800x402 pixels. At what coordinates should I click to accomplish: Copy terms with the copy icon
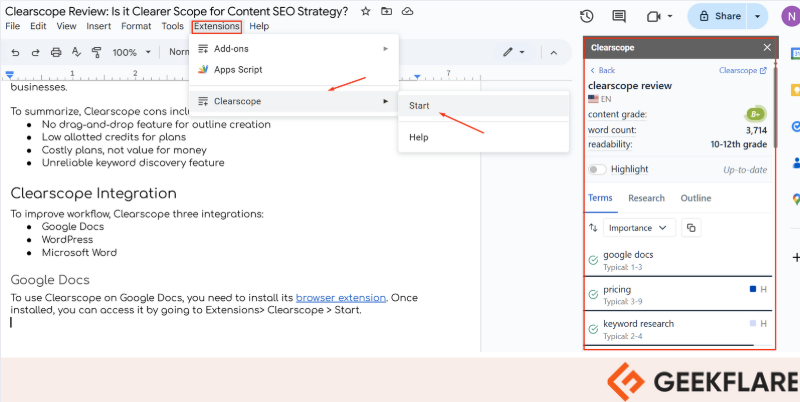pyautogui.click(x=691, y=228)
